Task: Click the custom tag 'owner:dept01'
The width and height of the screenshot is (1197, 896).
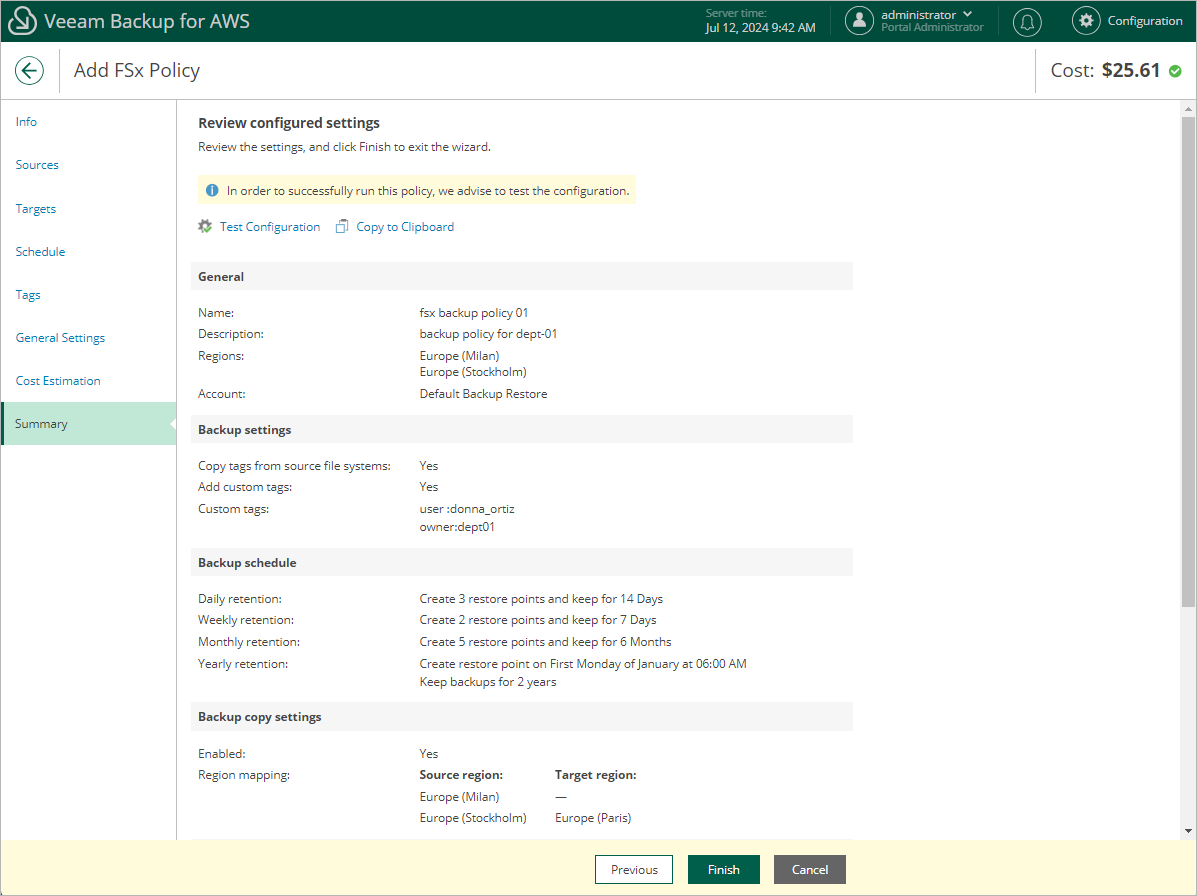Action: (x=457, y=527)
